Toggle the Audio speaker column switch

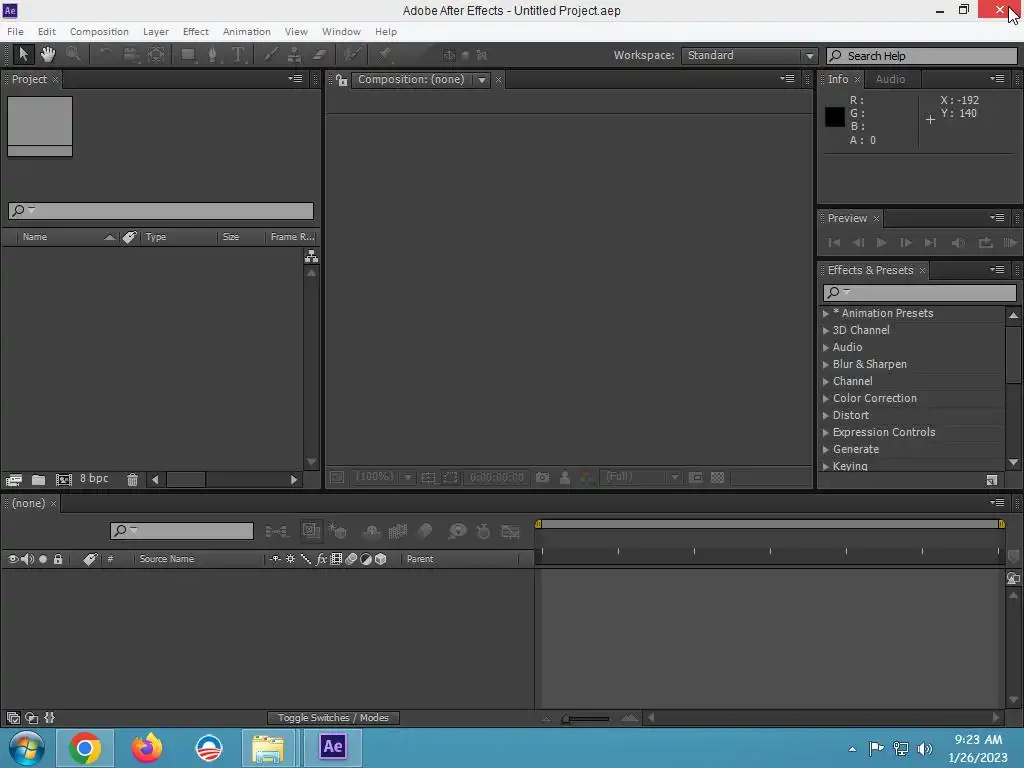coord(27,559)
